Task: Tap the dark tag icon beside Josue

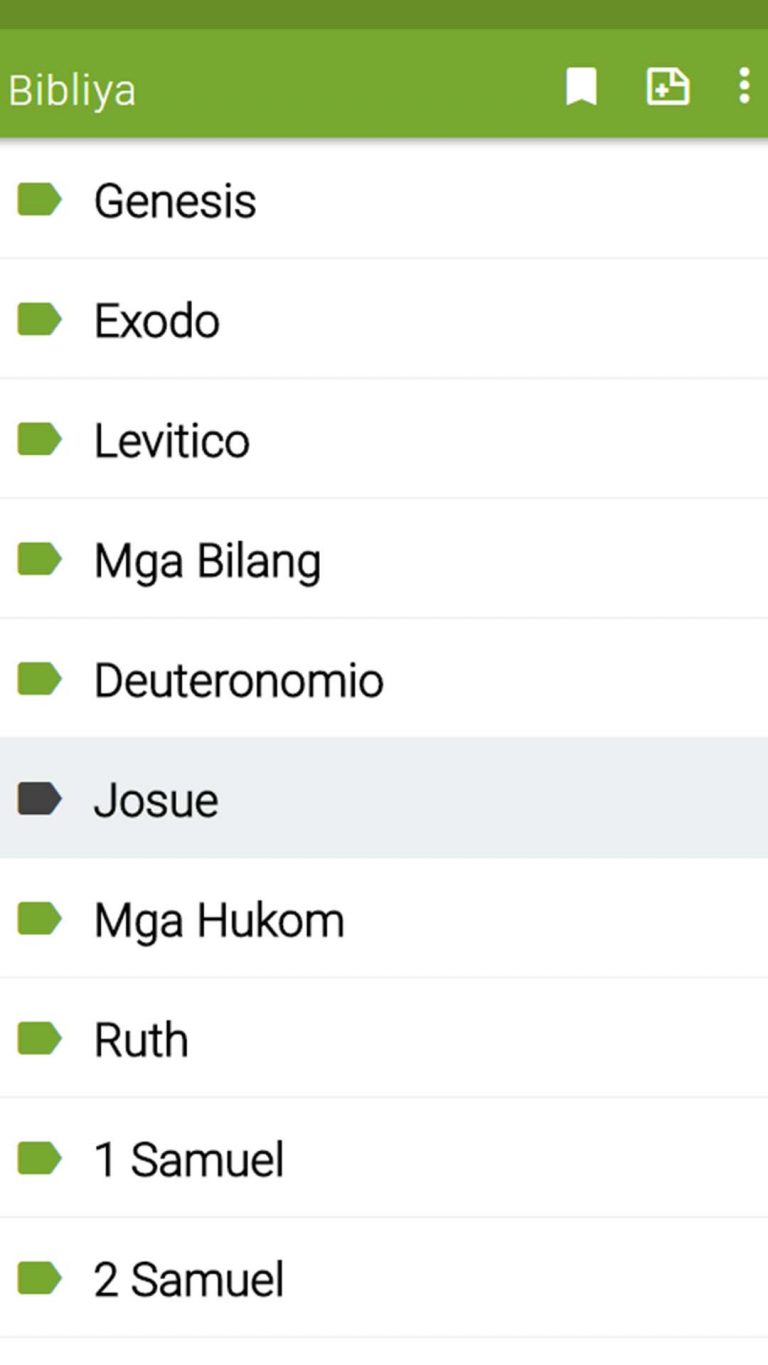Action: [x=38, y=799]
